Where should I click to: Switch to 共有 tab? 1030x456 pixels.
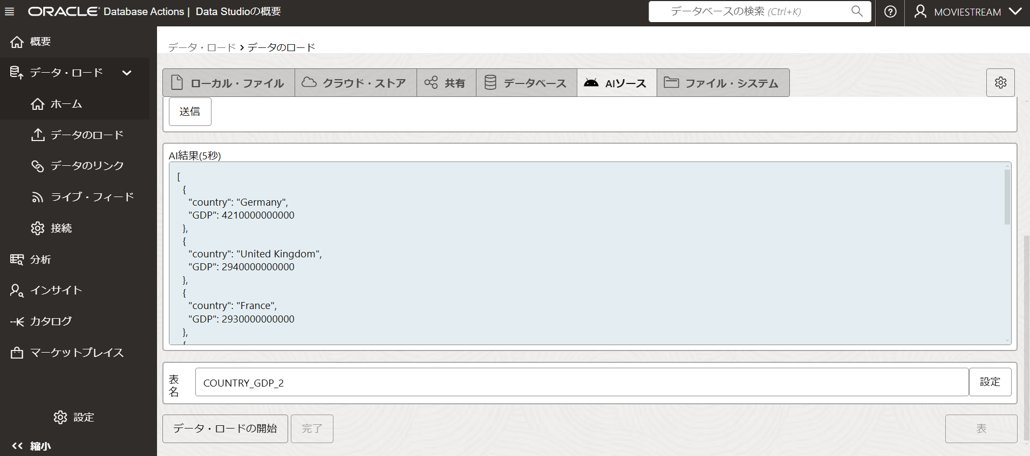[446, 83]
